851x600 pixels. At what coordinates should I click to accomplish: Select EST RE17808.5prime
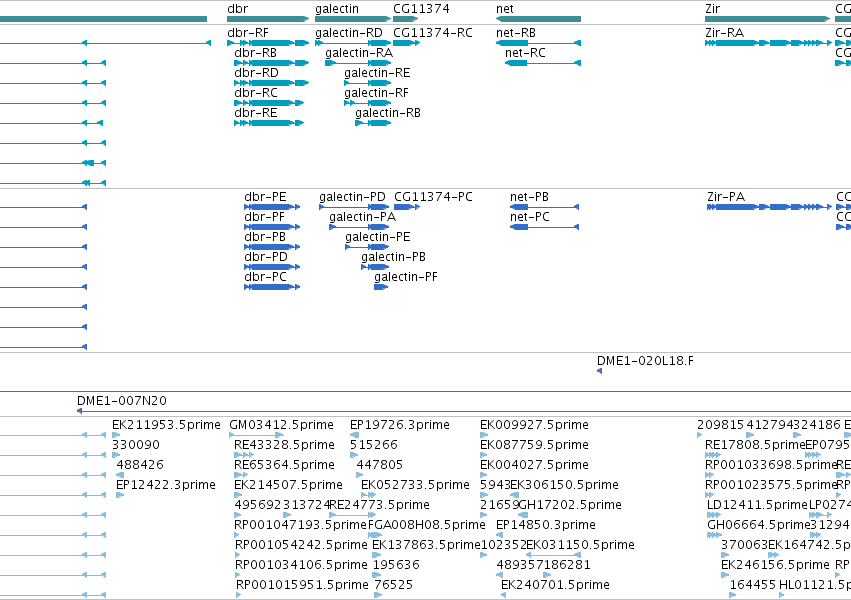pyautogui.click(x=755, y=445)
